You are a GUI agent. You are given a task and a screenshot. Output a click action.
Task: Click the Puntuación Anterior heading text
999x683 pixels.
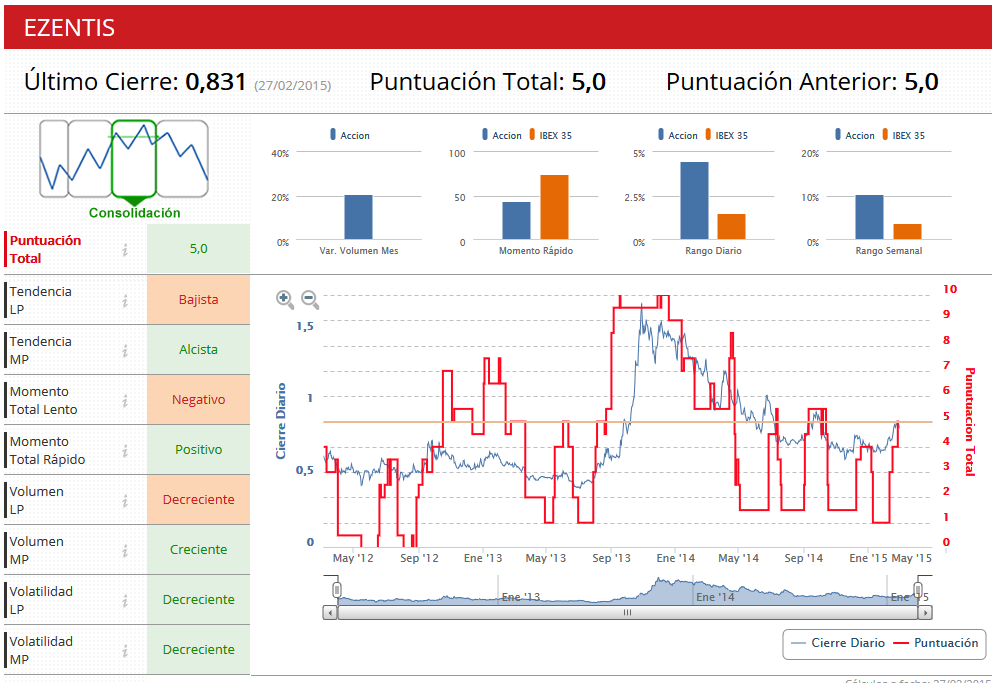coord(782,82)
